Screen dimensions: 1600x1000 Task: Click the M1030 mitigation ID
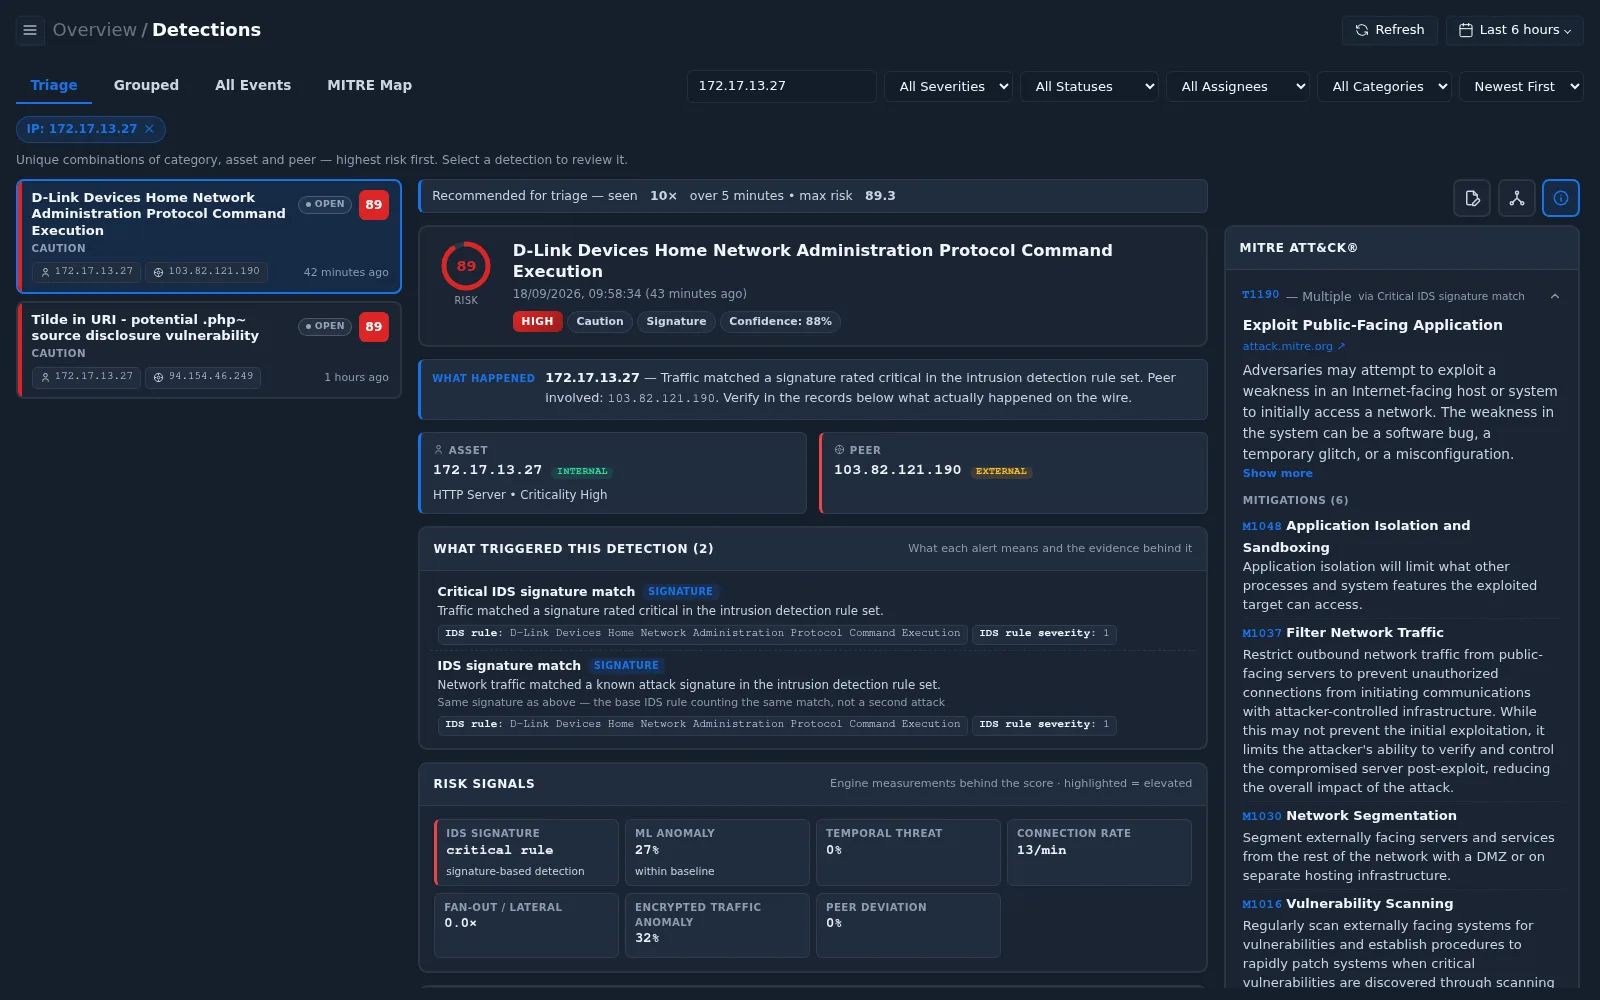click(1262, 817)
